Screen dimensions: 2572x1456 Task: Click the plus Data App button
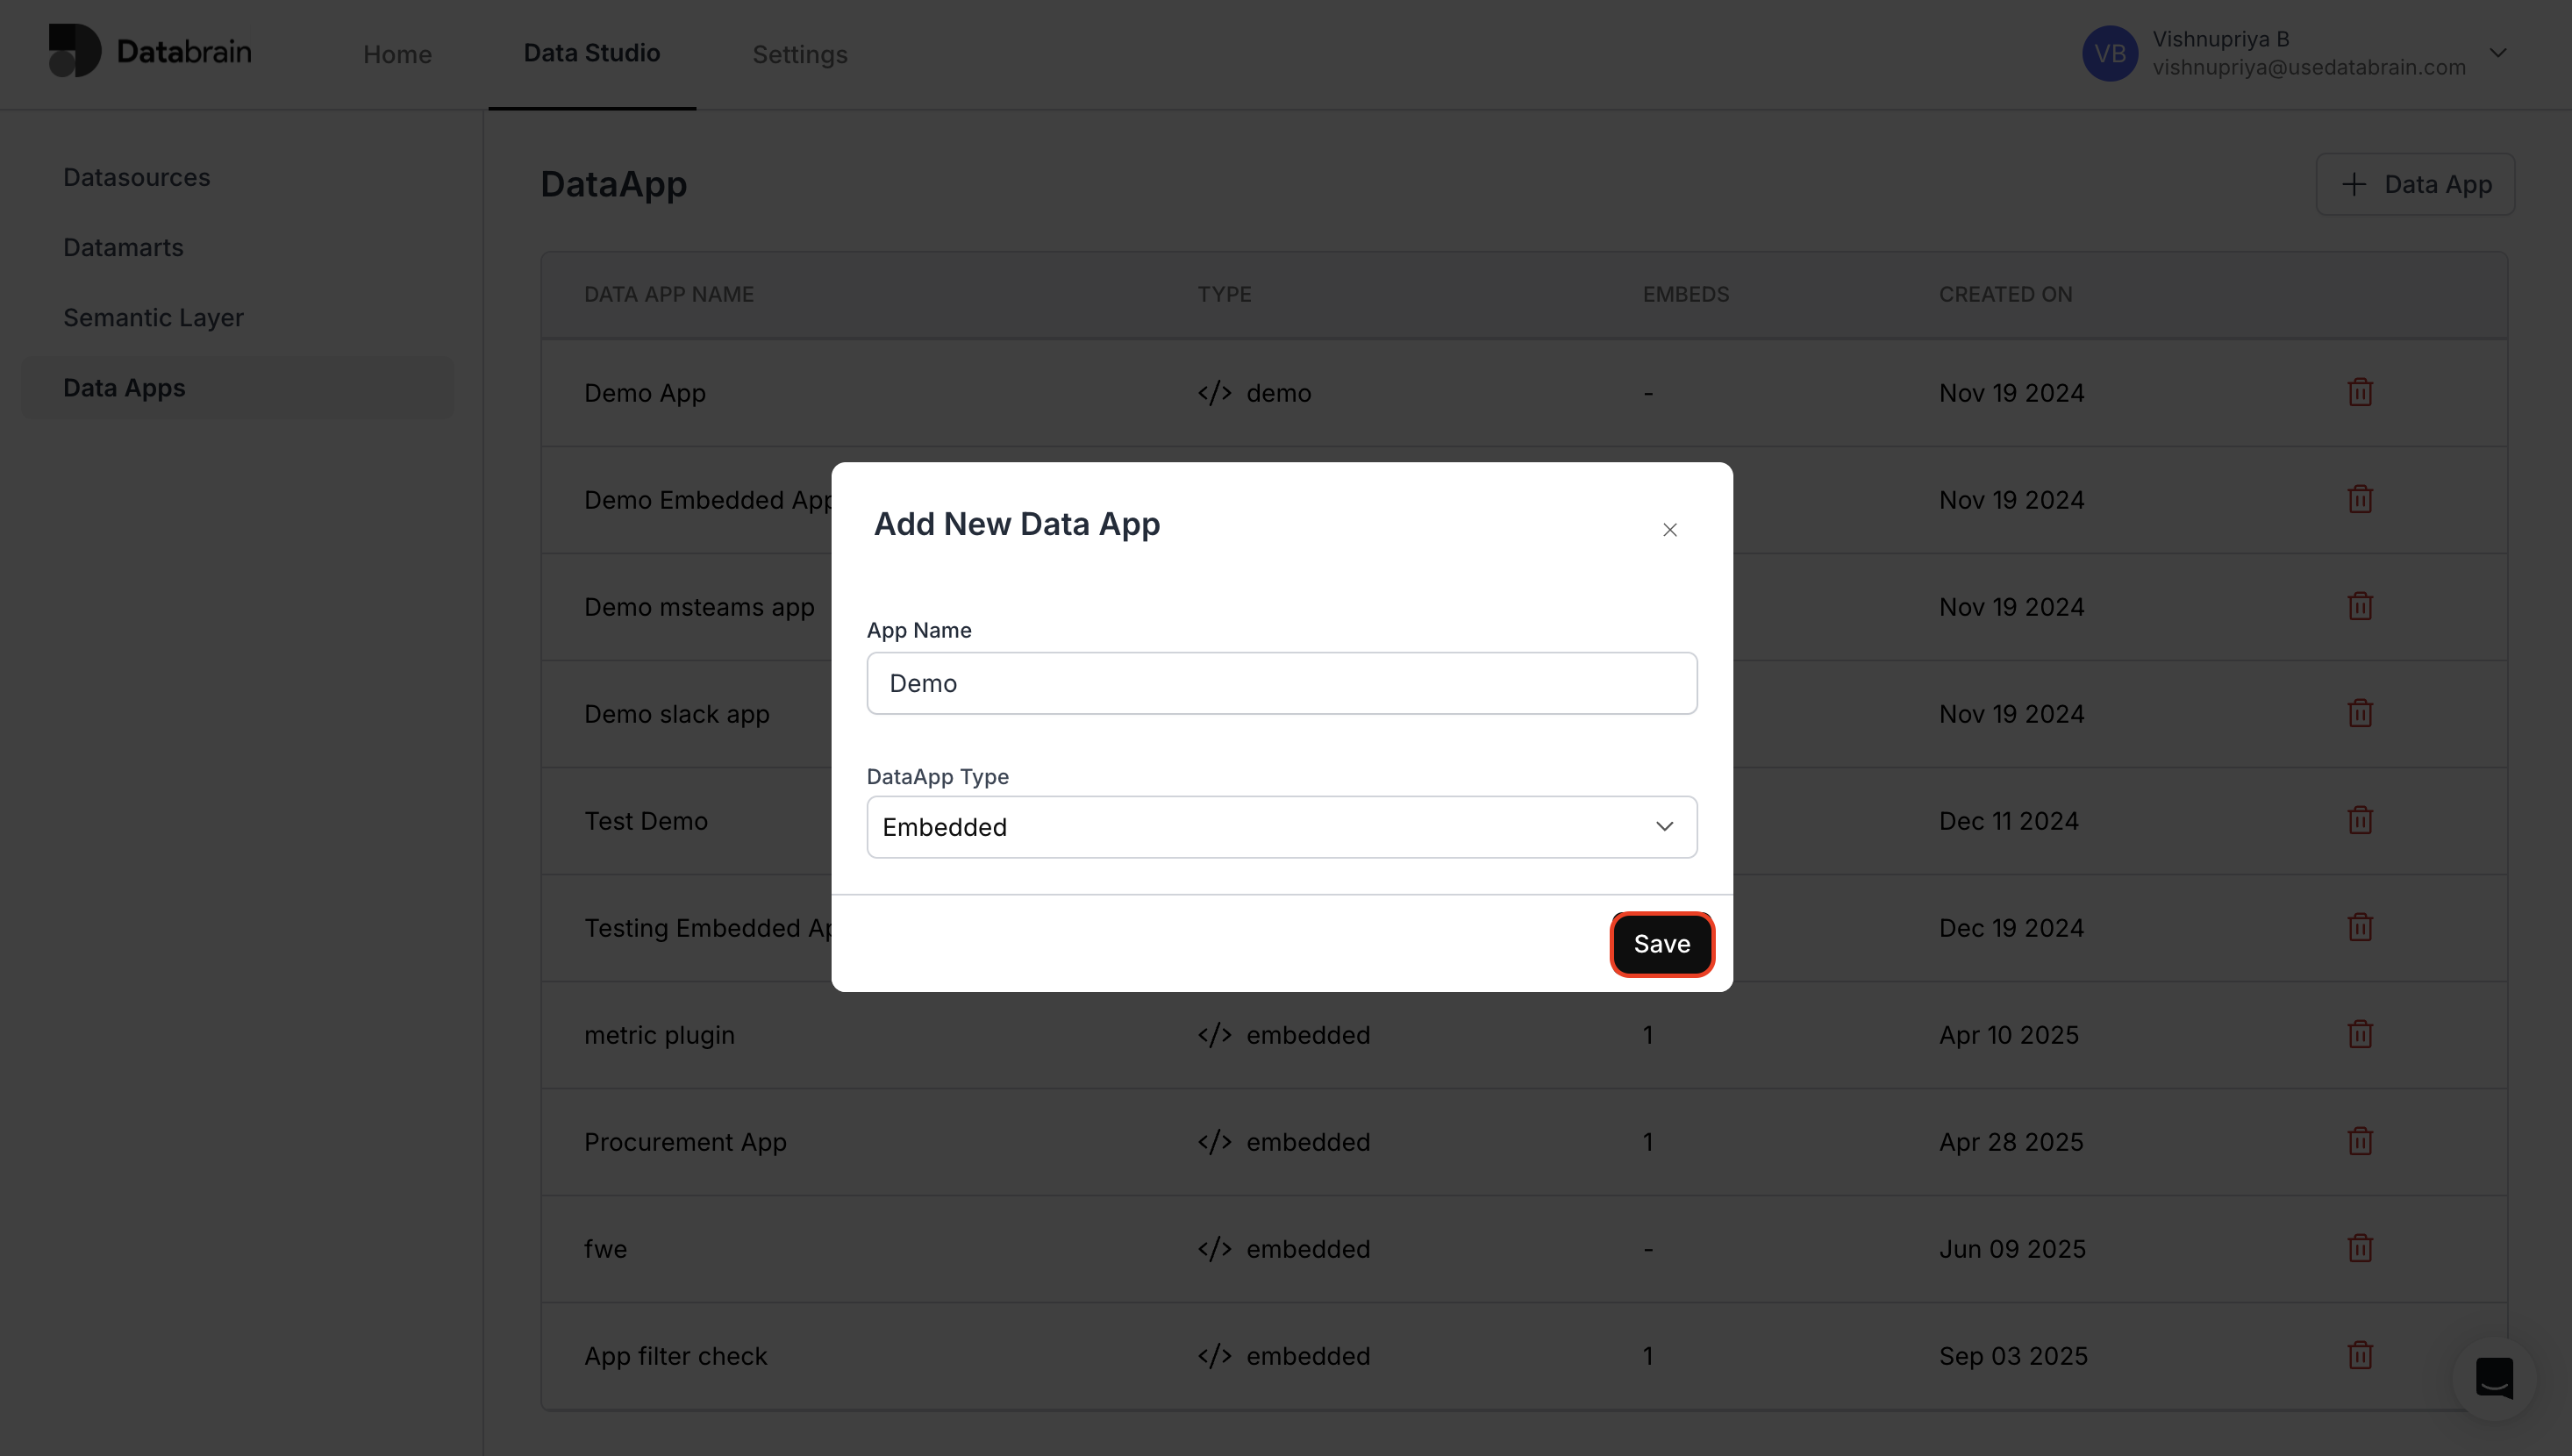coord(2414,184)
